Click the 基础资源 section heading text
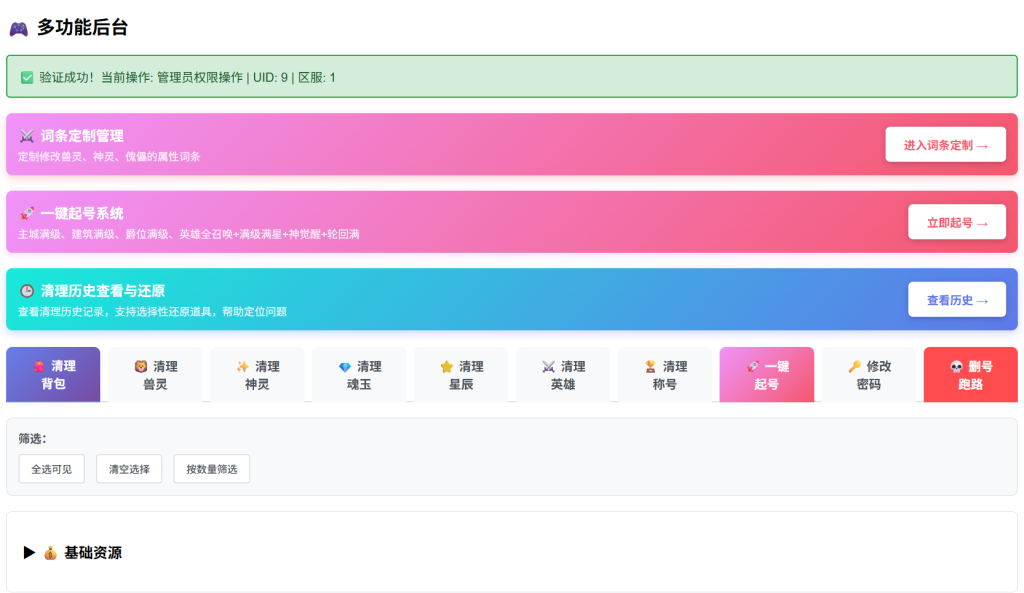This screenshot has height=593, width=1024. [x=93, y=553]
